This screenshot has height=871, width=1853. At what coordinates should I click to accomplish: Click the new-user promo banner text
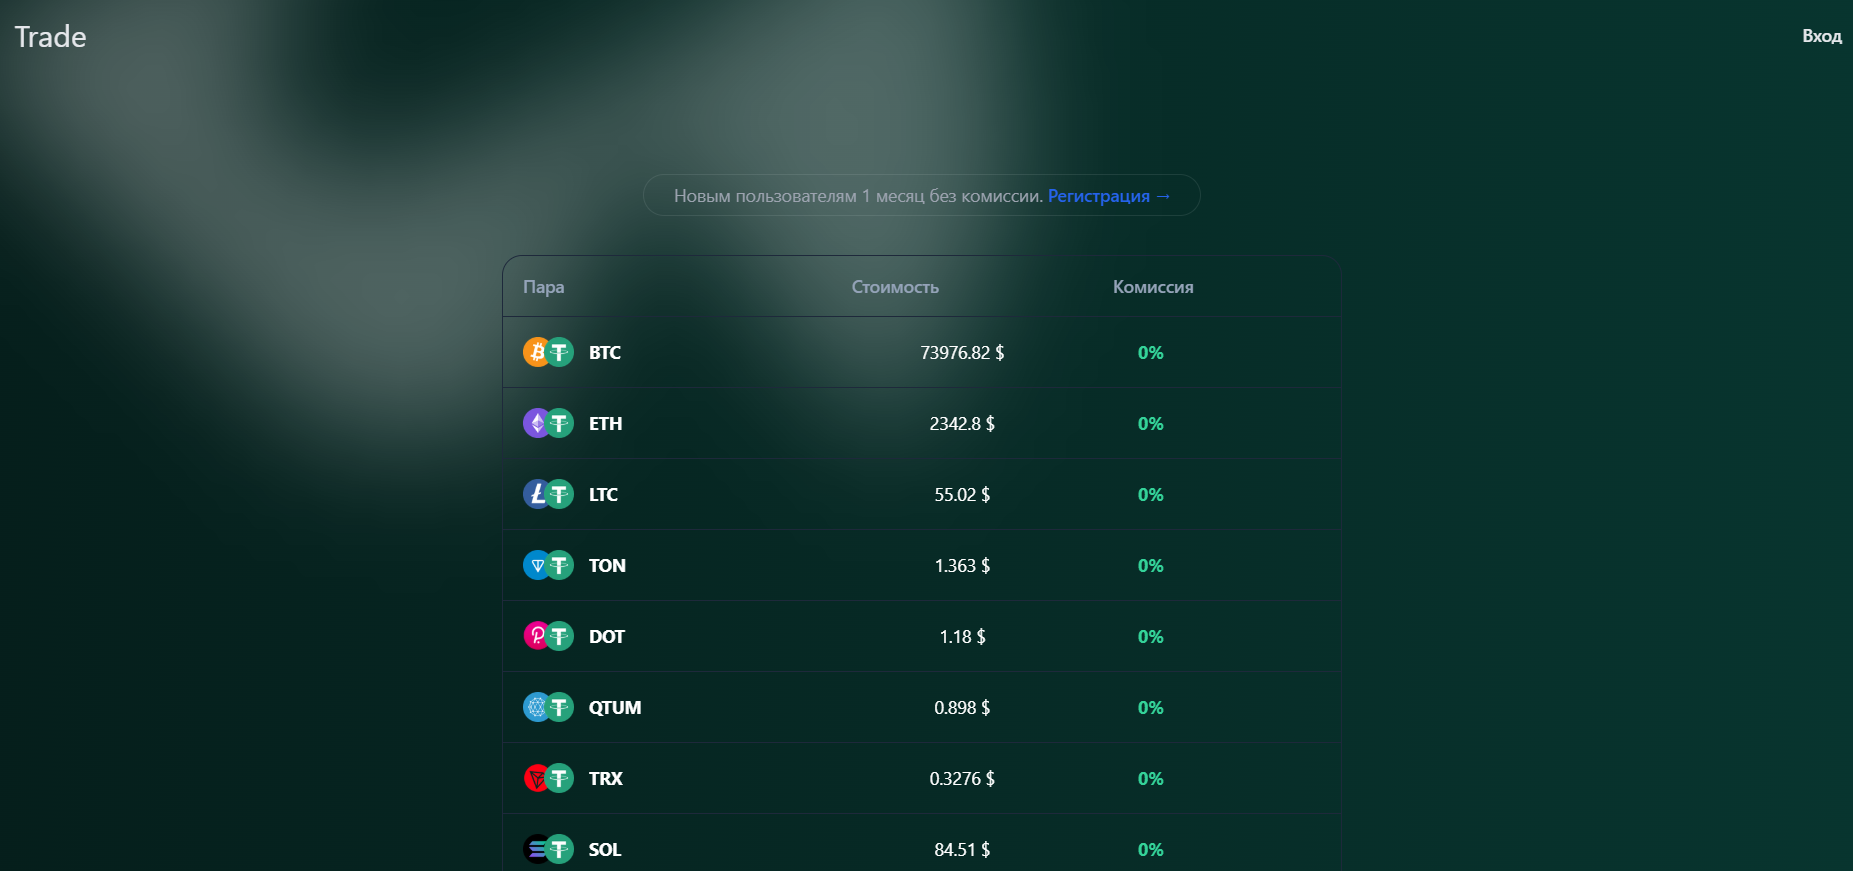point(857,196)
